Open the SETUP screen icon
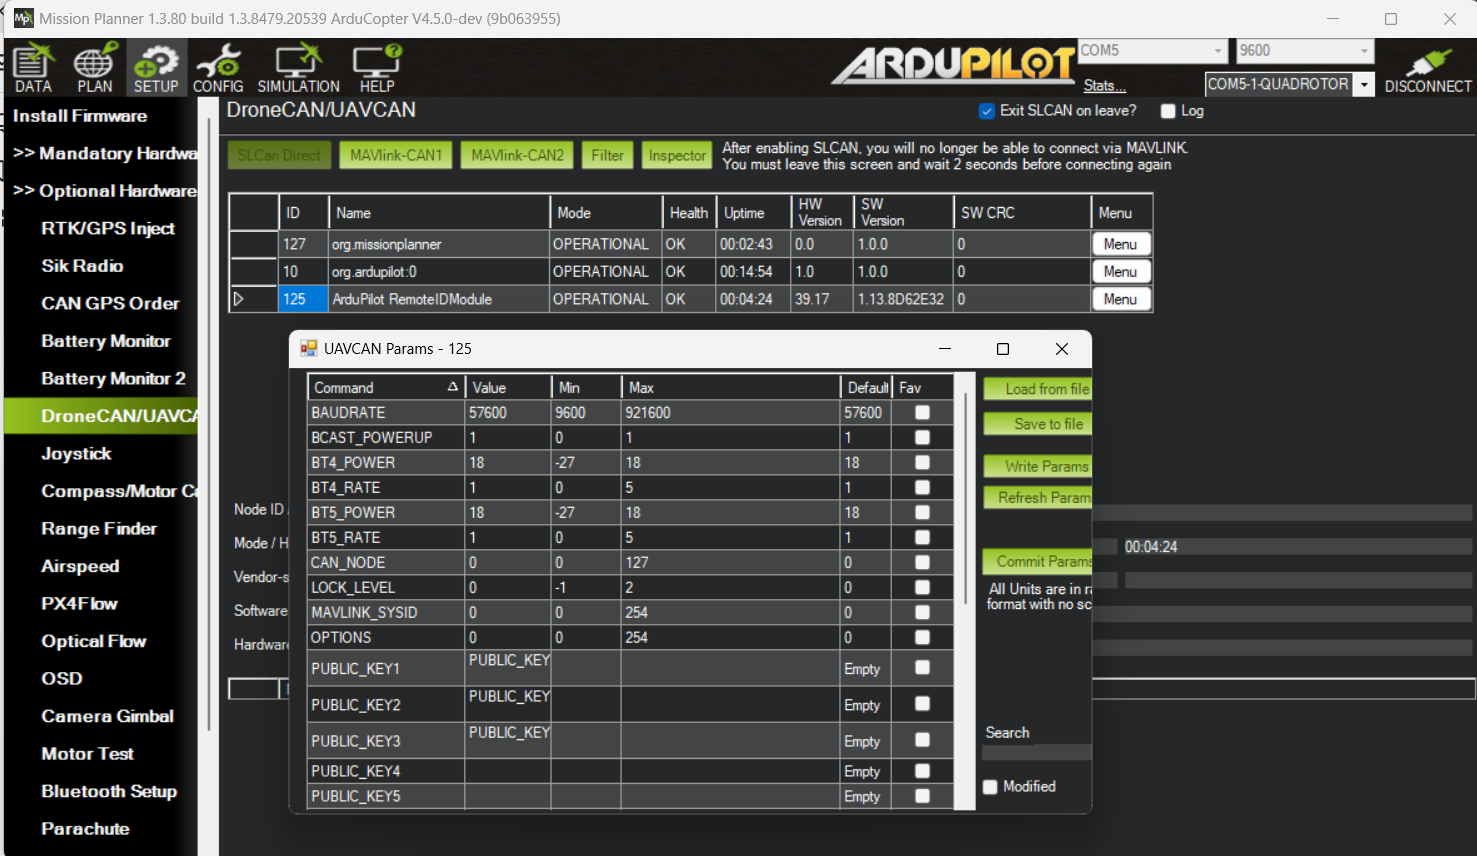This screenshot has height=856, width=1477. click(156, 68)
